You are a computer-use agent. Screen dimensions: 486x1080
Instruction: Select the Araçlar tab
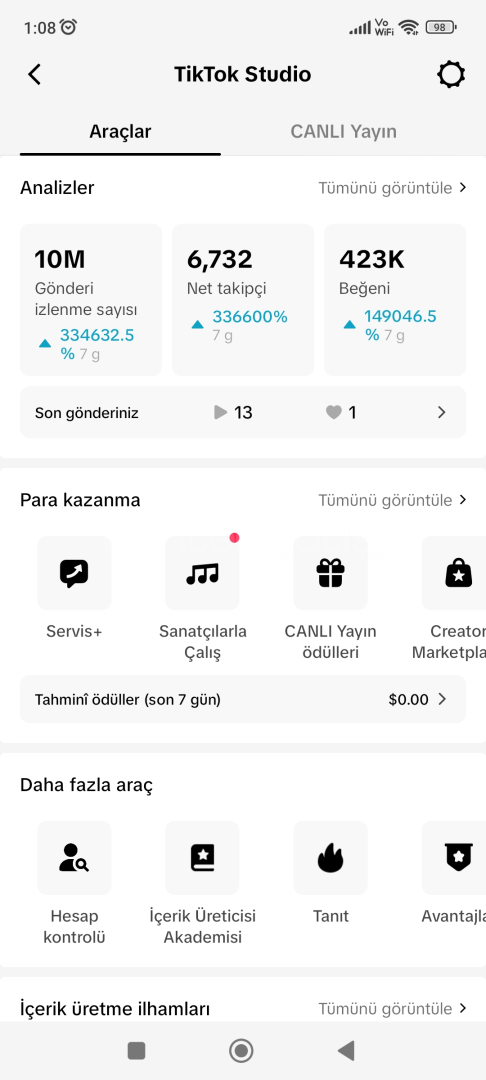click(x=120, y=132)
